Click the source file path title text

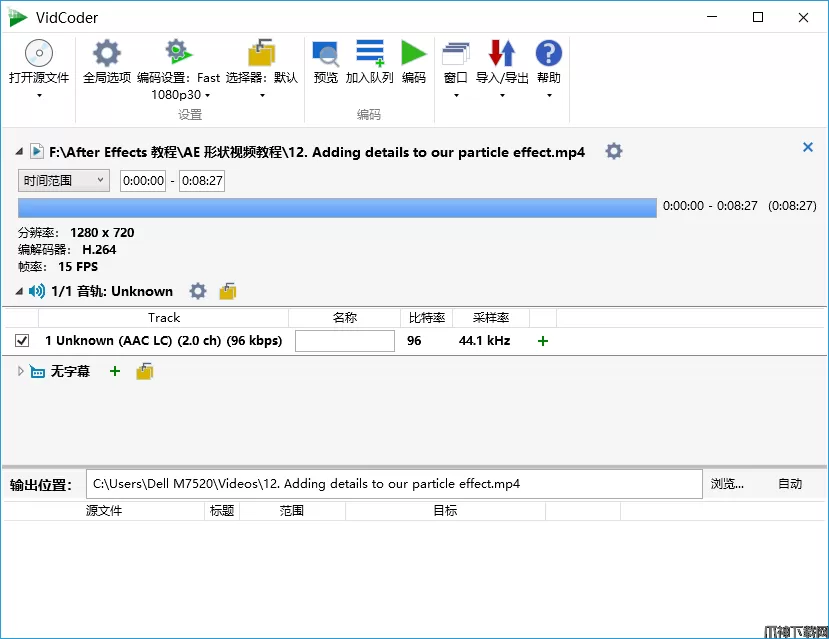coord(317,152)
